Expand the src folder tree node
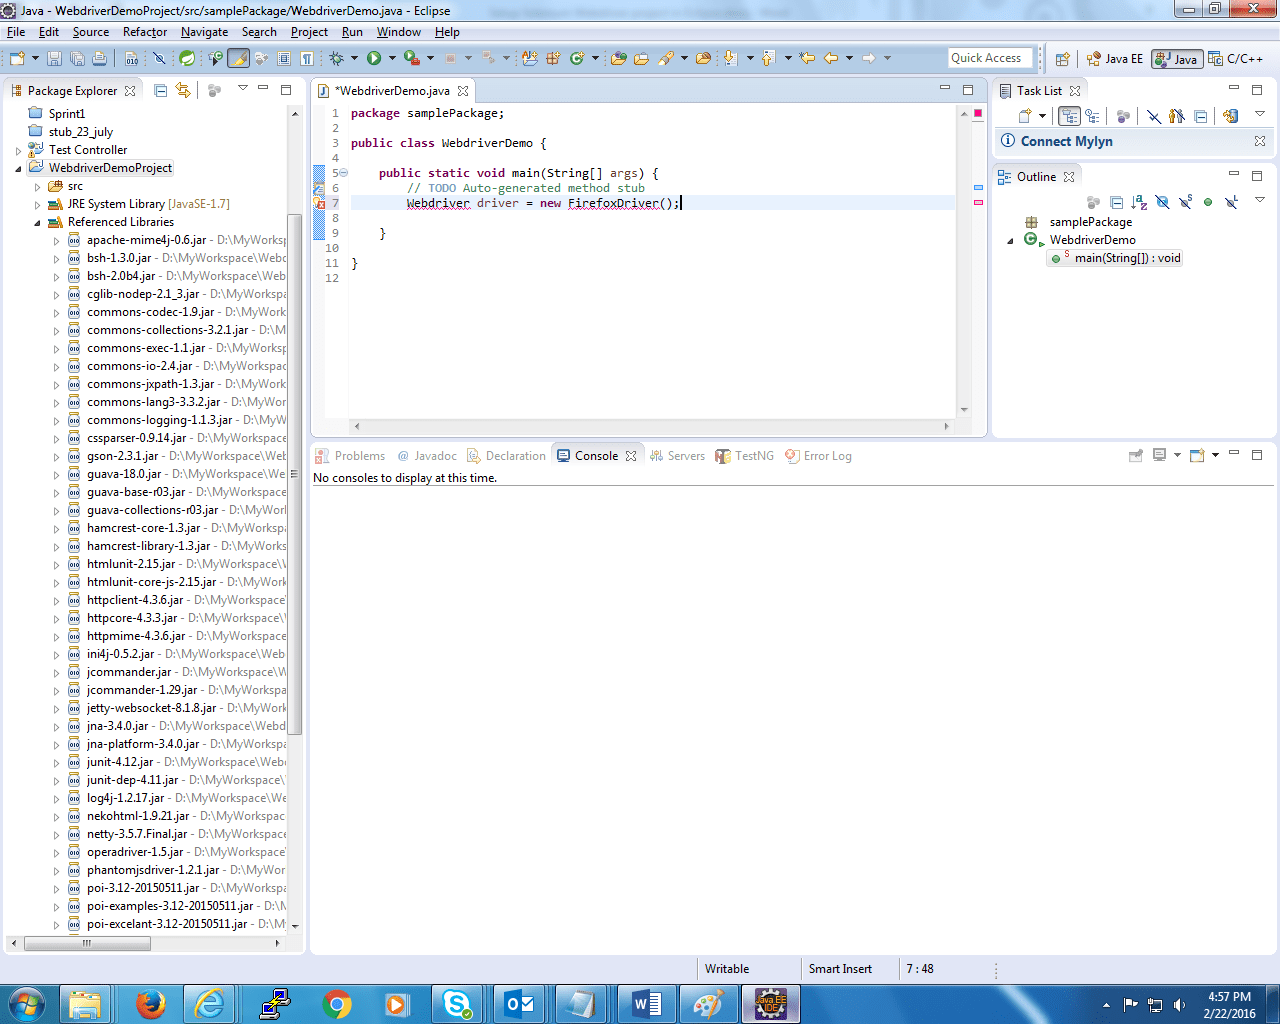Screen dimensions: 1280x1024 click(38, 187)
